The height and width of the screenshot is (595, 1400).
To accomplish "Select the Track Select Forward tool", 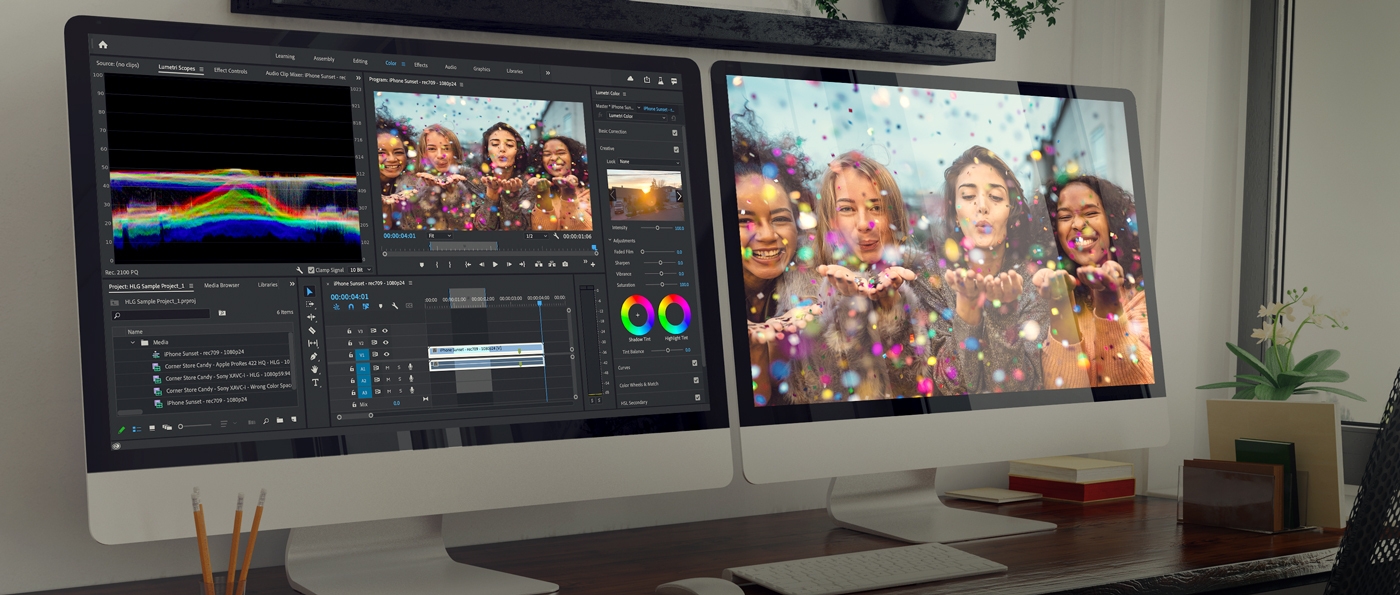I will click(310, 303).
